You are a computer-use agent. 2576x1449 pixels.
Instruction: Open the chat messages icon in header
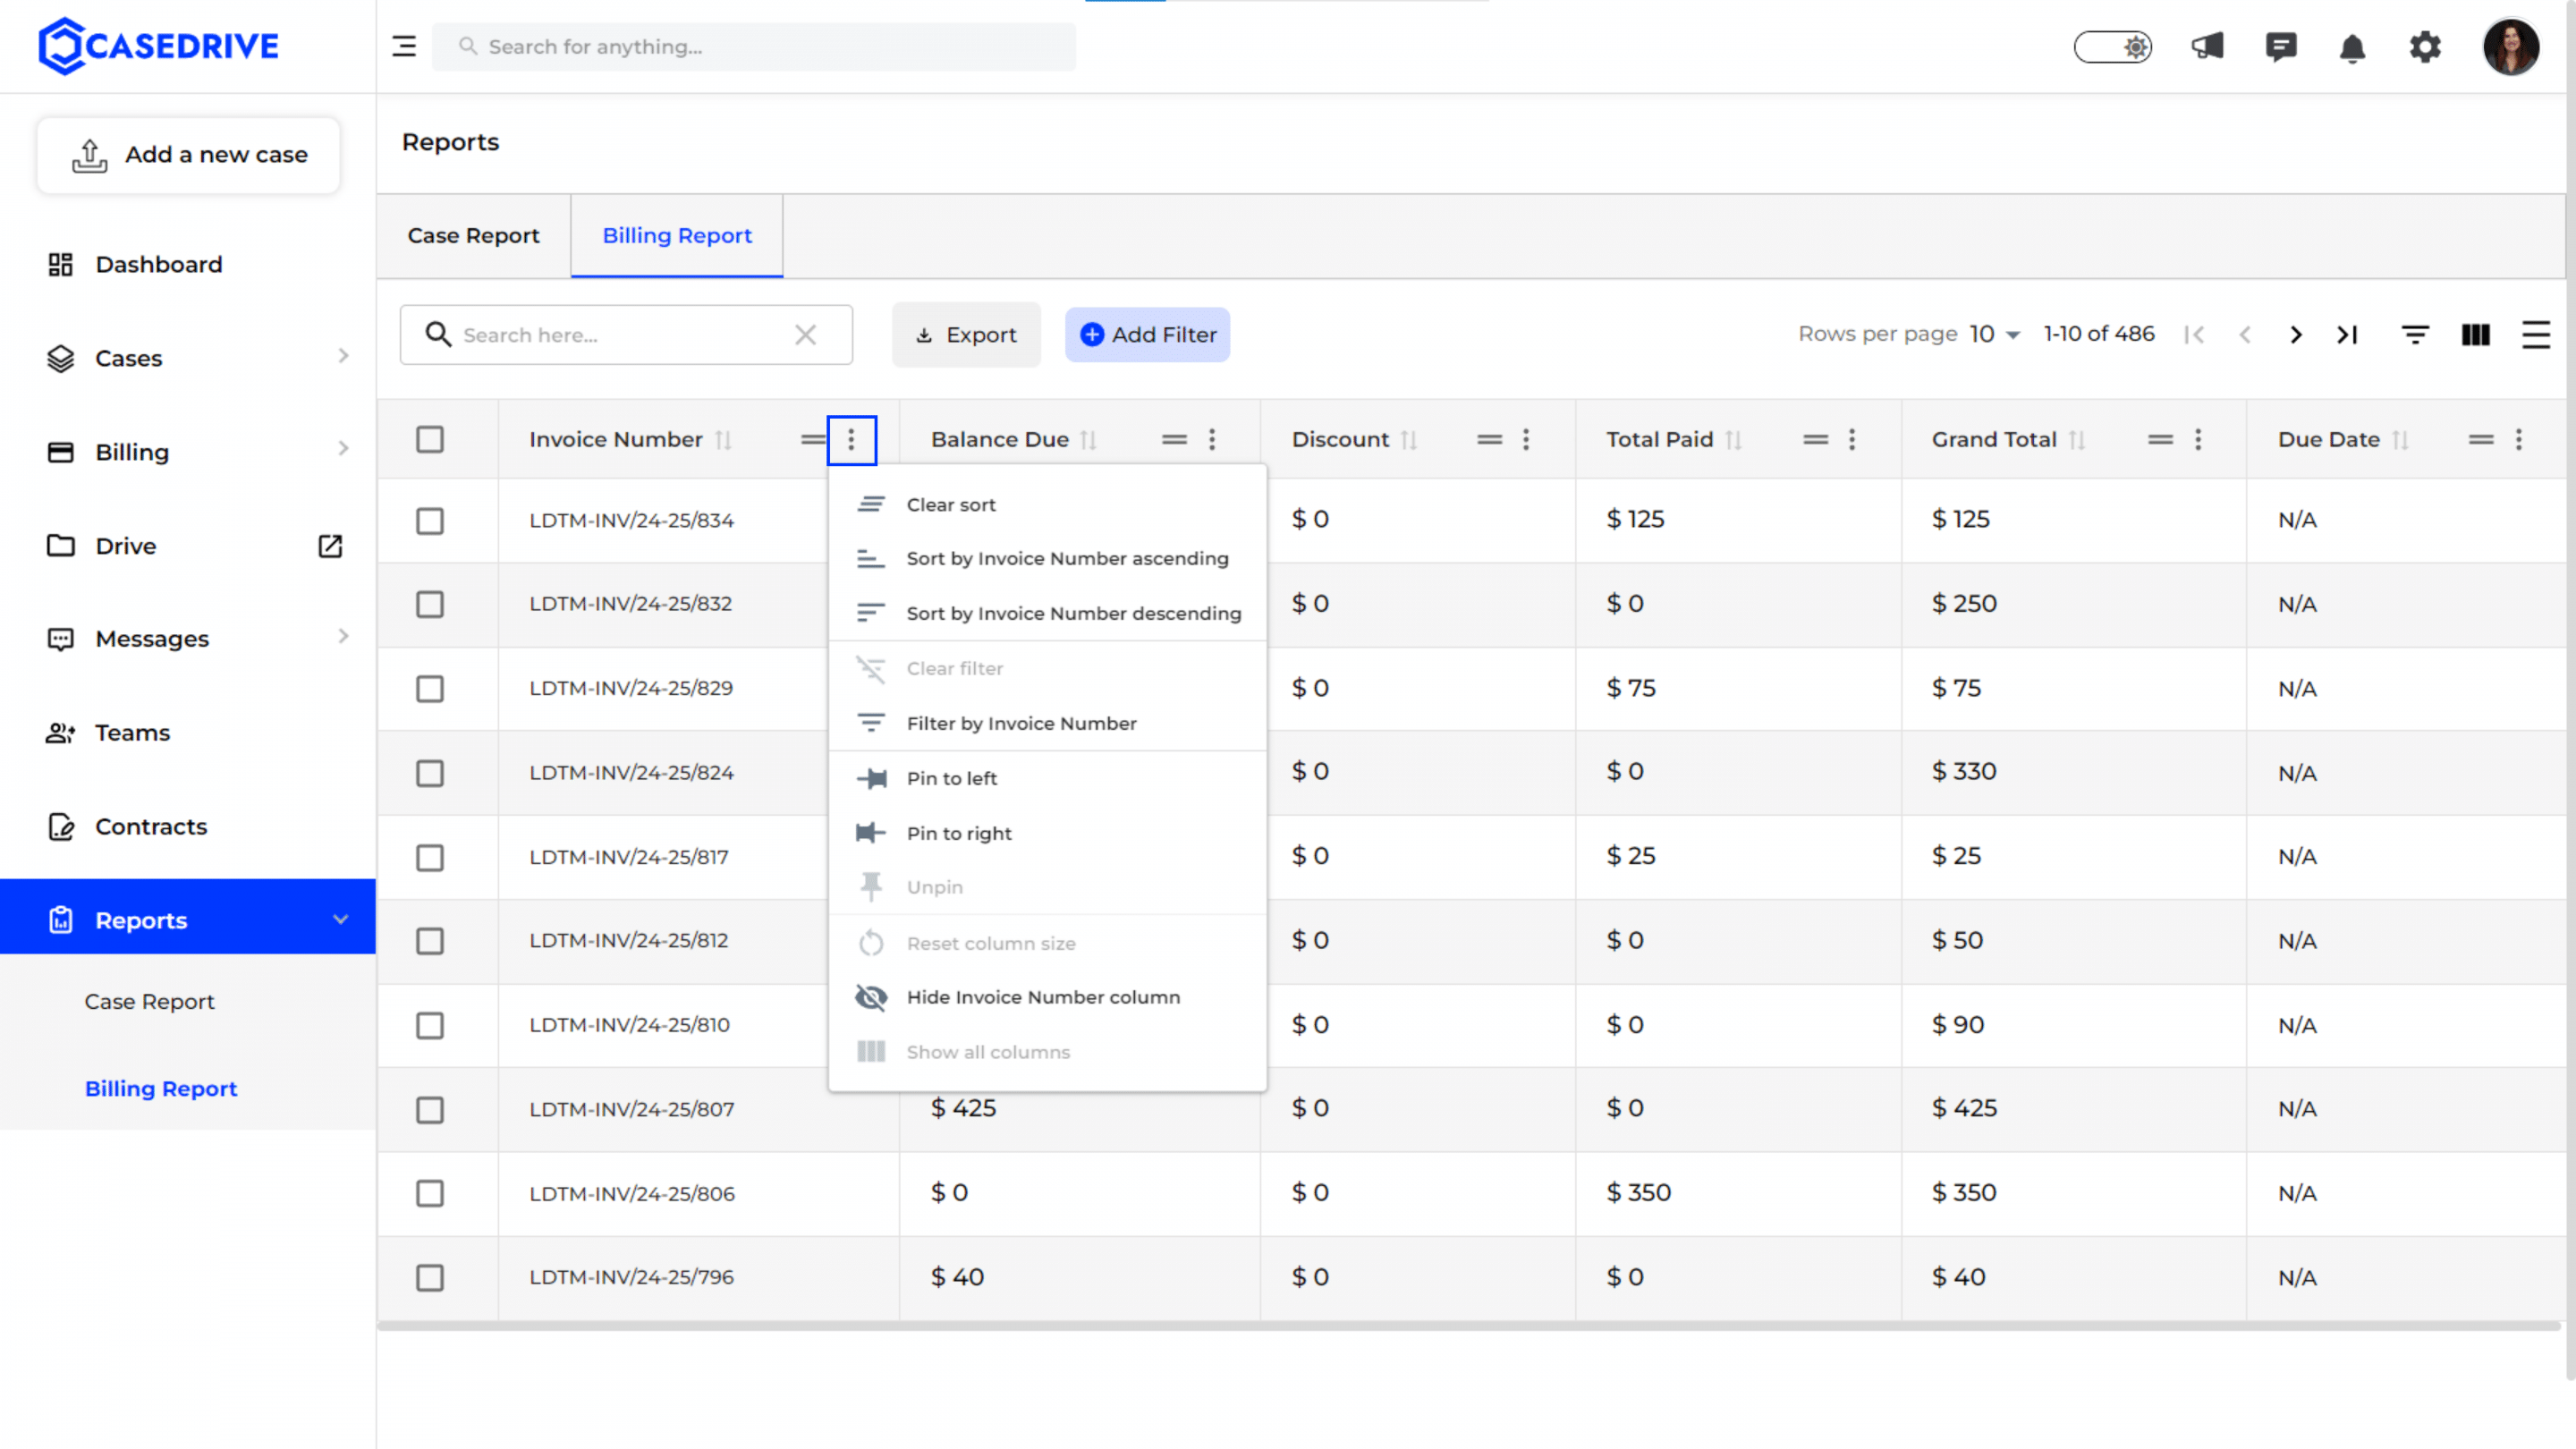[x=2281, y=47]
